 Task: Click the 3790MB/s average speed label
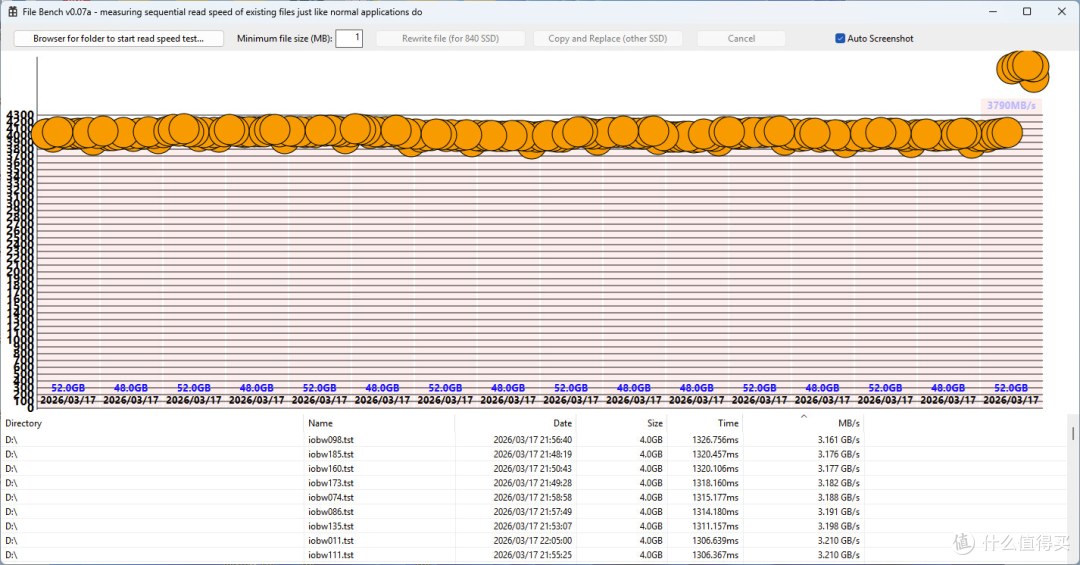(1010, 105)
